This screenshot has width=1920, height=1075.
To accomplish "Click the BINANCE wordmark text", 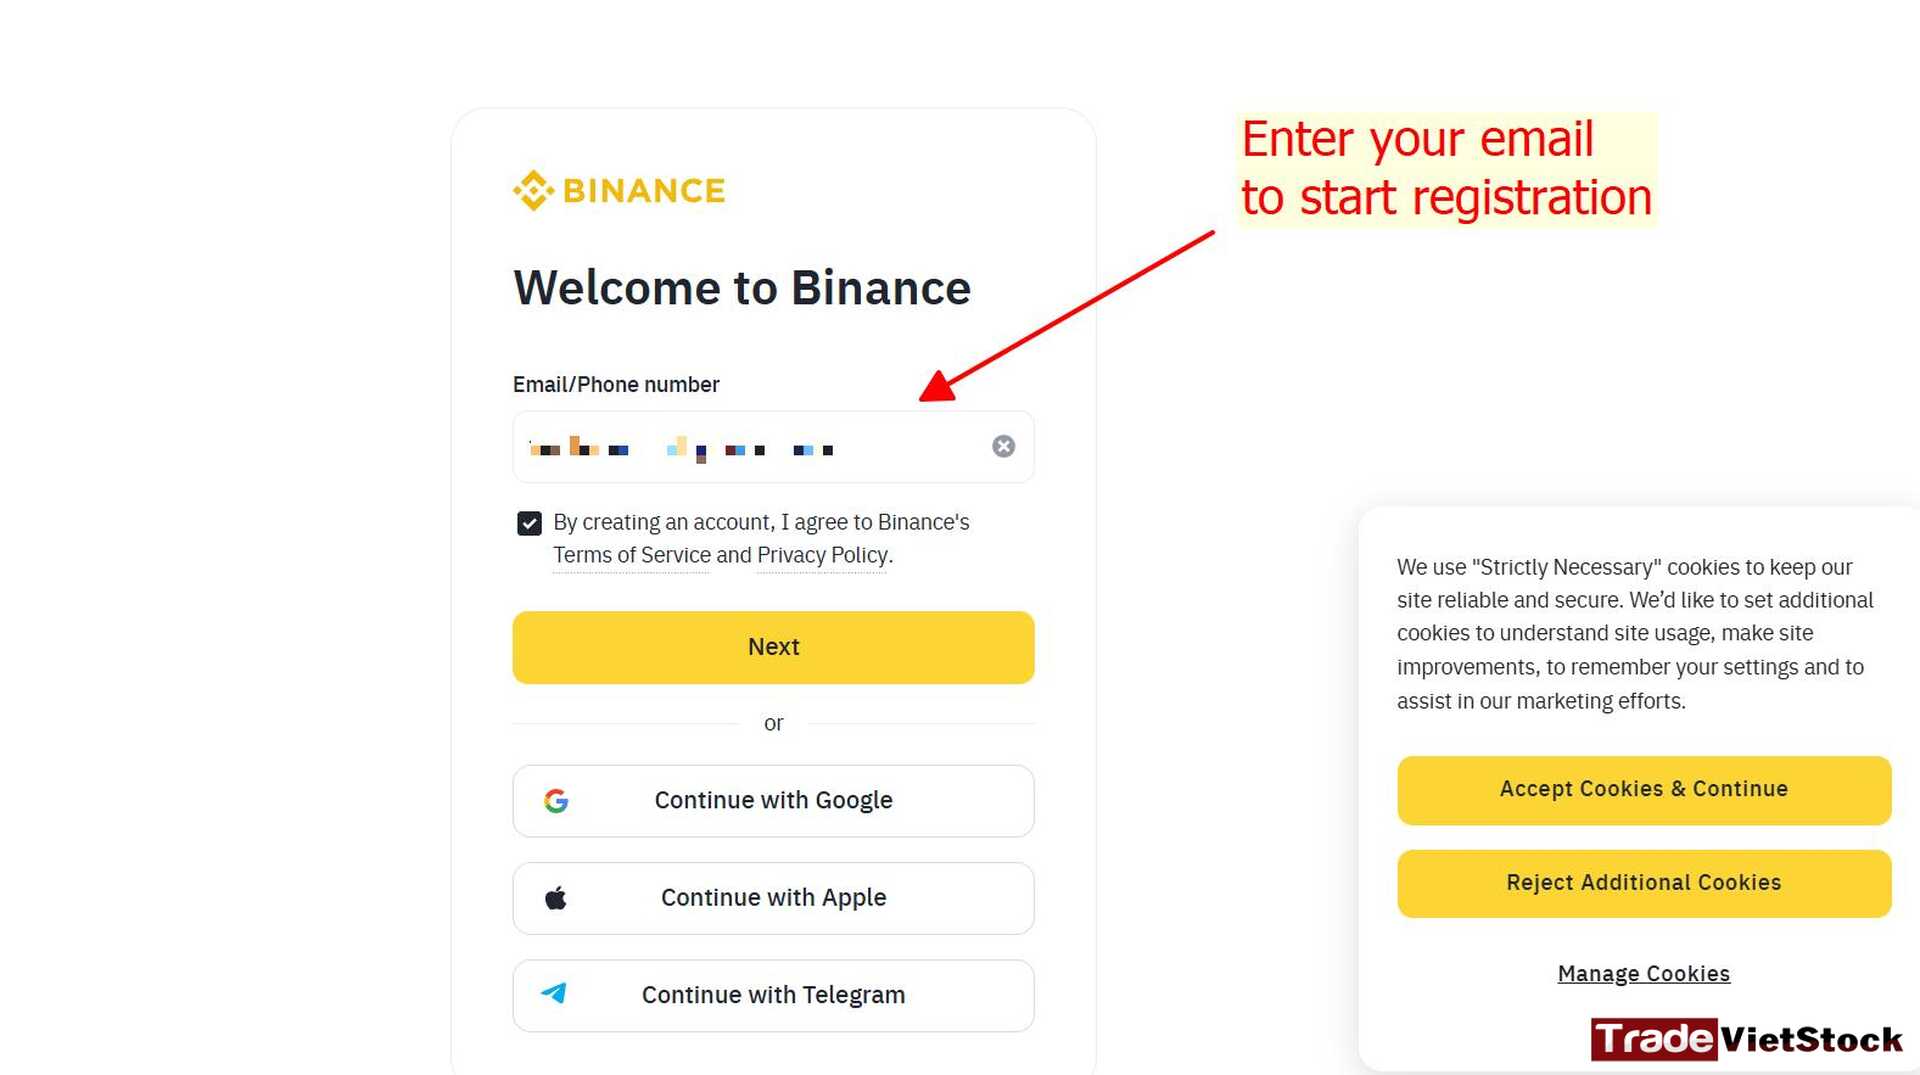I will tap(644, 189).
